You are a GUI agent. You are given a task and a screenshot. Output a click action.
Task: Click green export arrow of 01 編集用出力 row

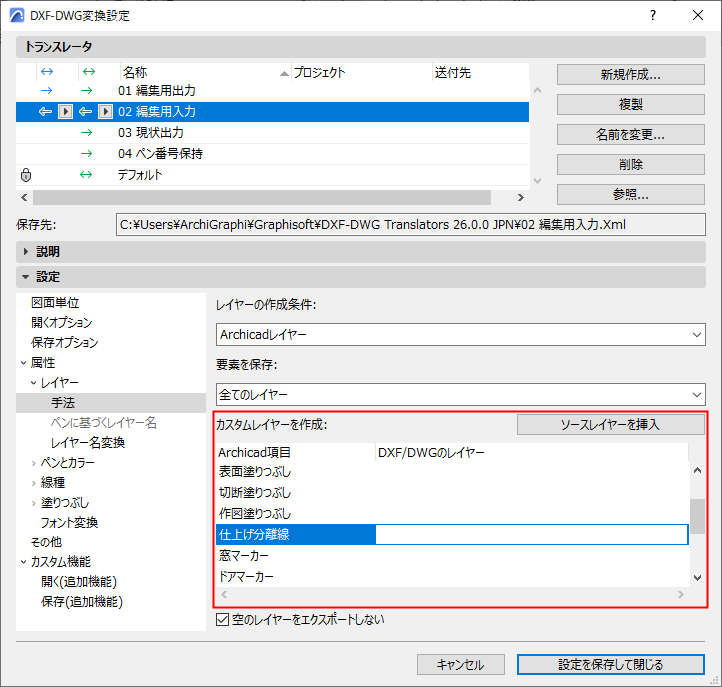87,91
